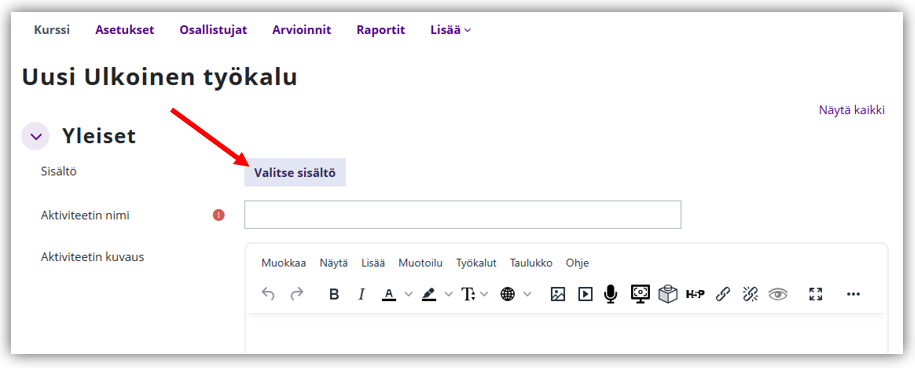The width and height of the screenshot is (915, 368).
Task: Focus the Aktiviteetin nimi input field
Action: pyautogui.click(x=462, y=215)
